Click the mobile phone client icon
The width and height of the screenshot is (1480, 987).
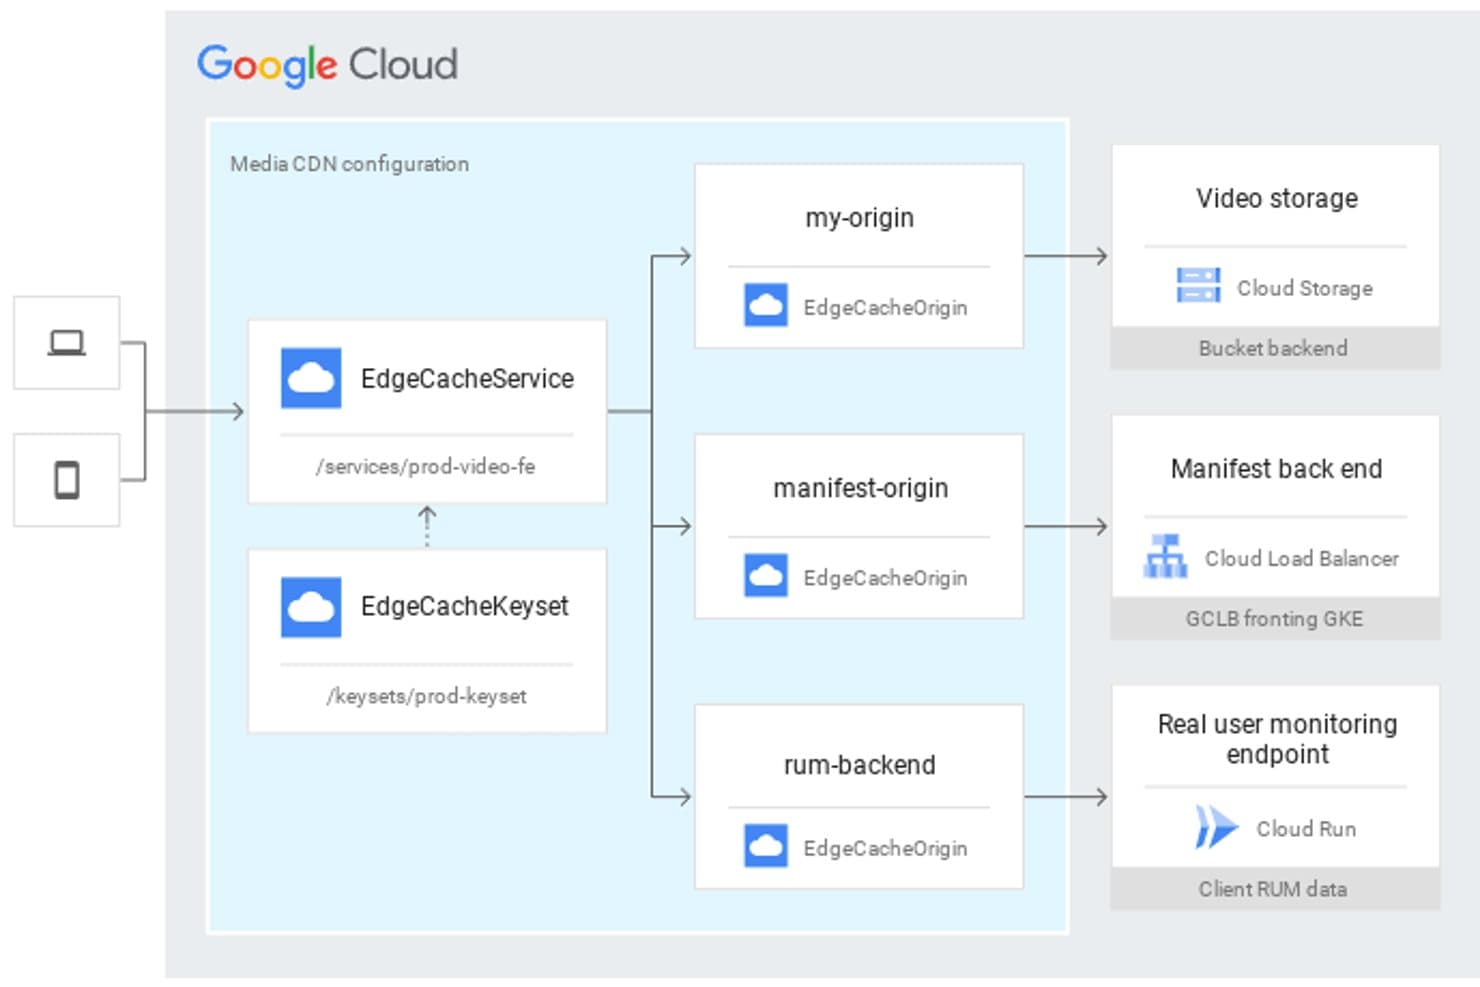[x=67, y=480]
